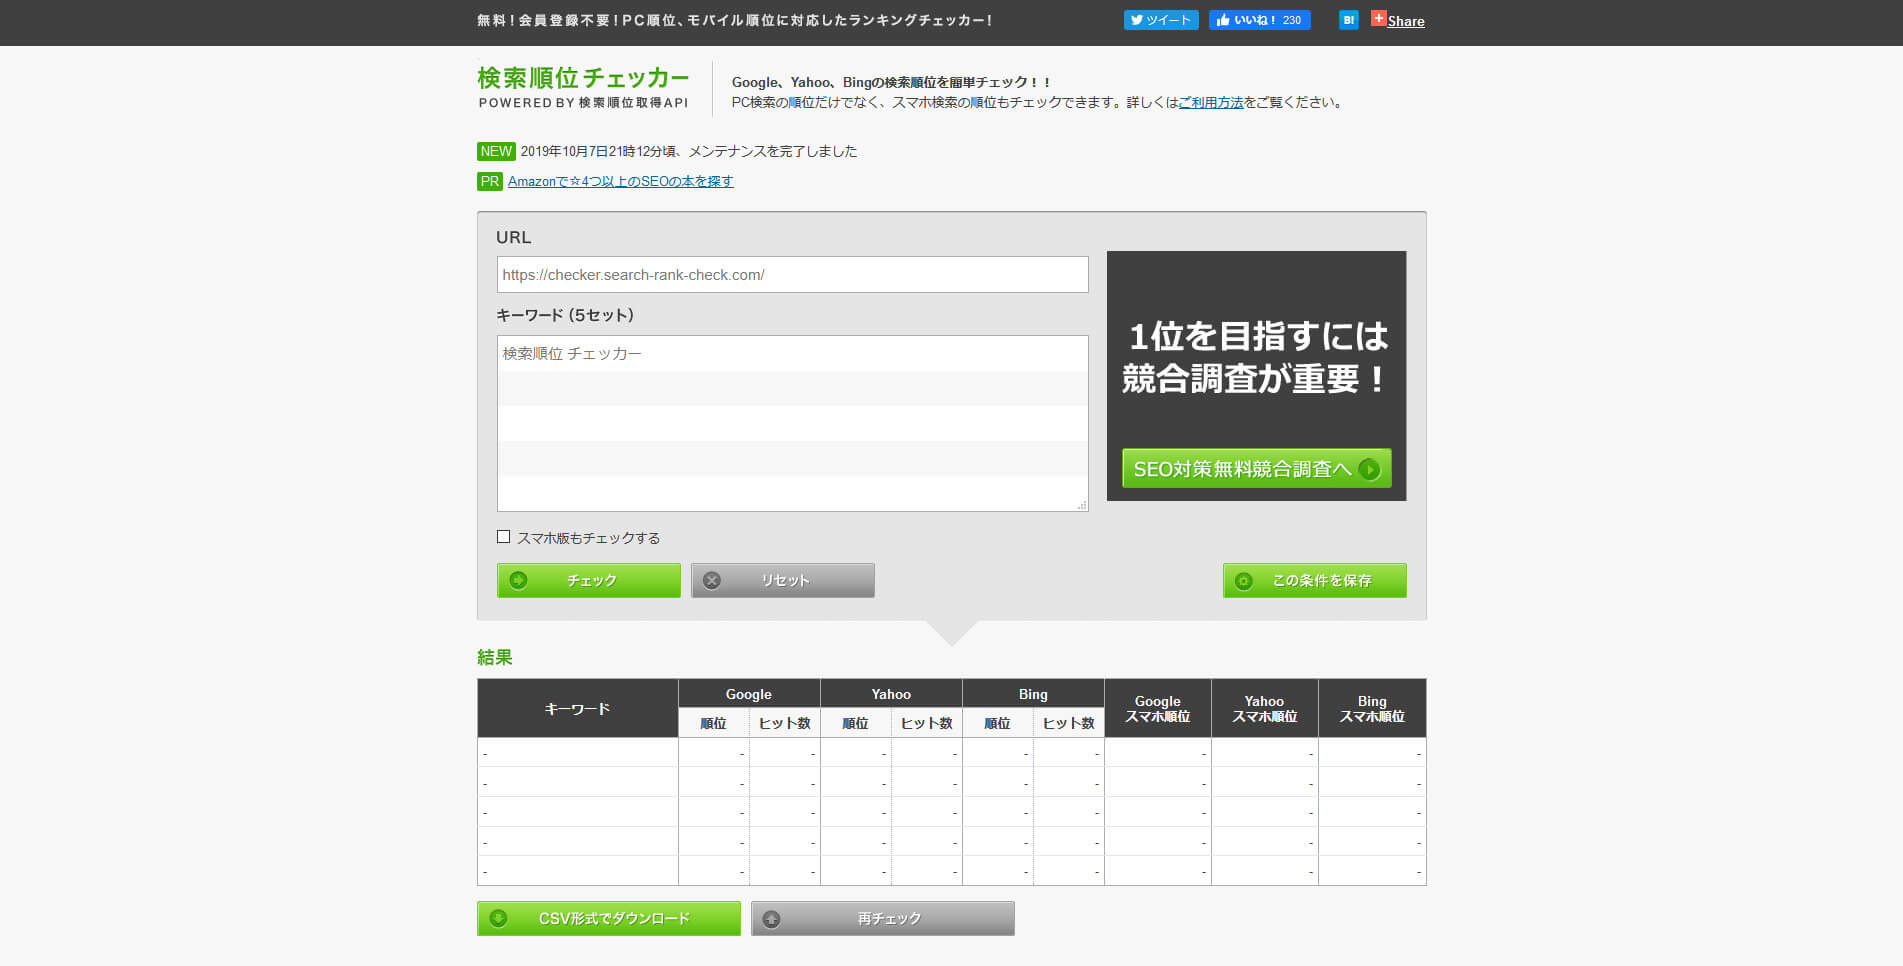
Task: Click the green NEW badge
Action: click(496, 151)
